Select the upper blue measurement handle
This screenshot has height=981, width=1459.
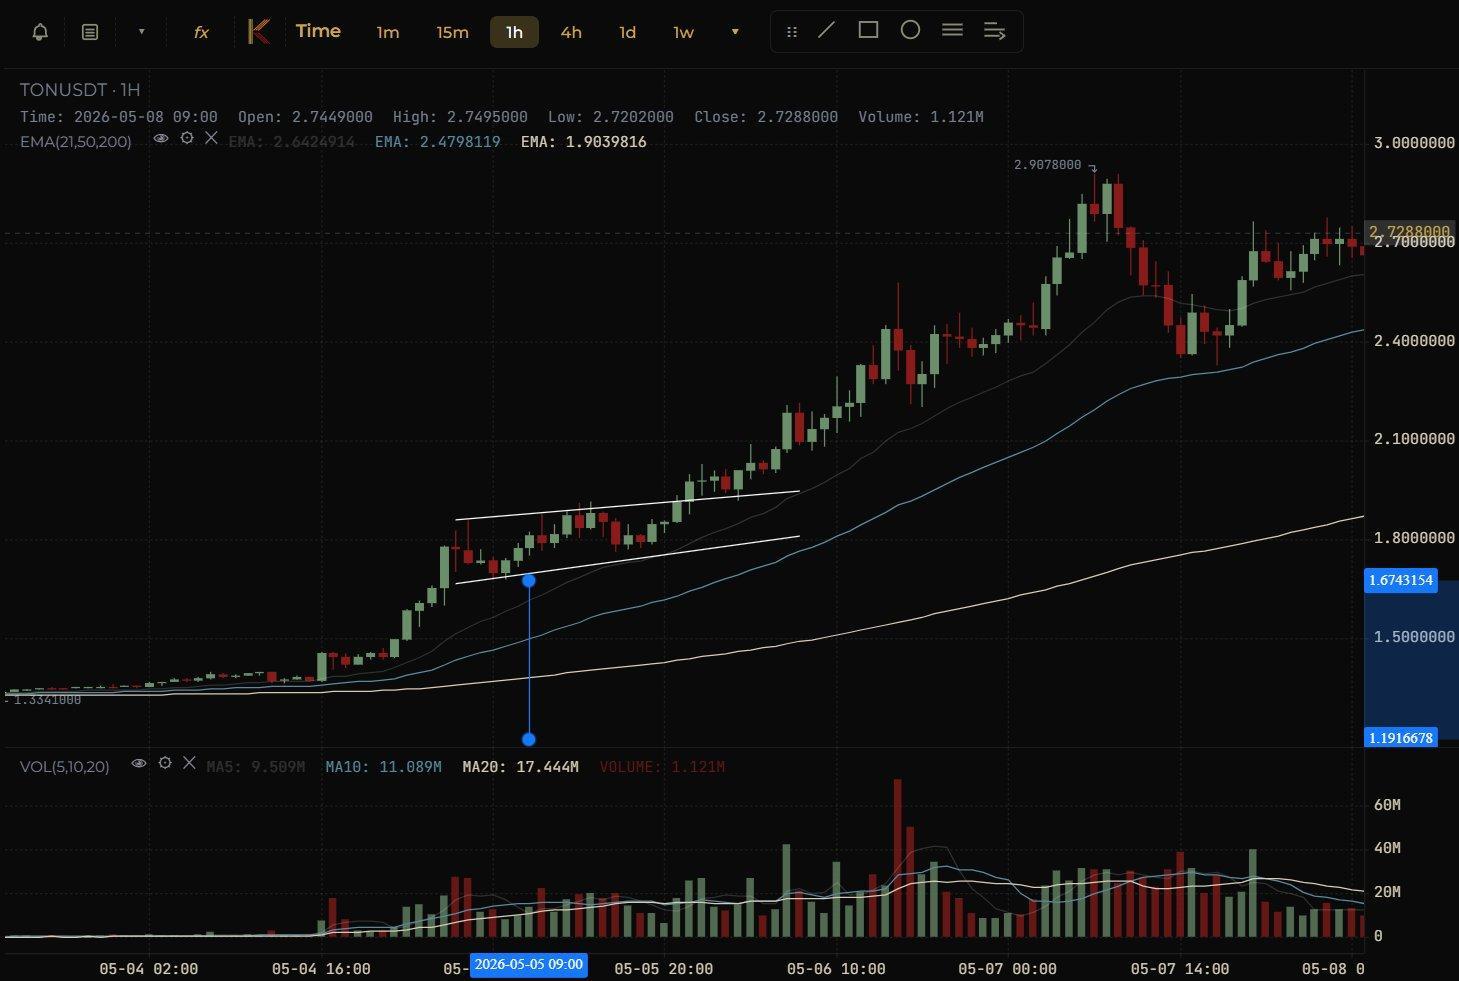coord(529,581)
